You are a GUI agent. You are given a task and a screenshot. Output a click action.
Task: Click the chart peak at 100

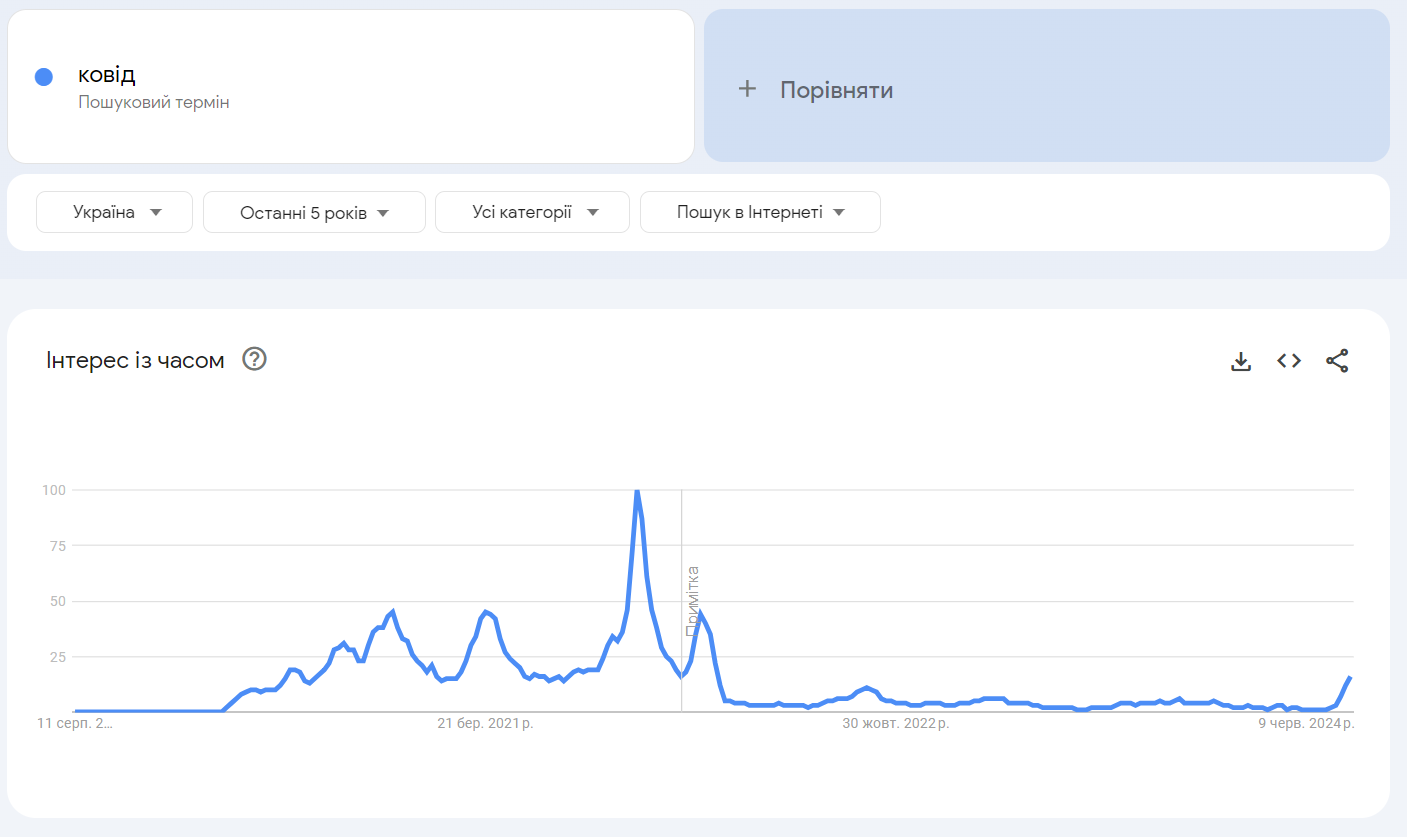tap(637, 490)
